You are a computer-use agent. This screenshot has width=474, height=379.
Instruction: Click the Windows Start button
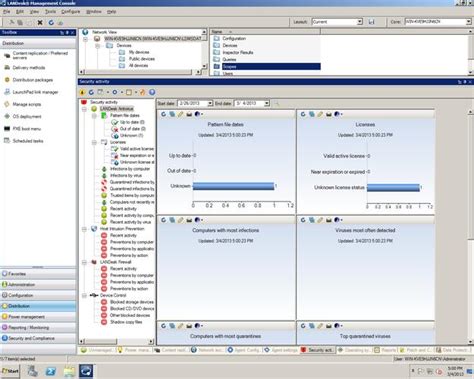coord(10,371)
